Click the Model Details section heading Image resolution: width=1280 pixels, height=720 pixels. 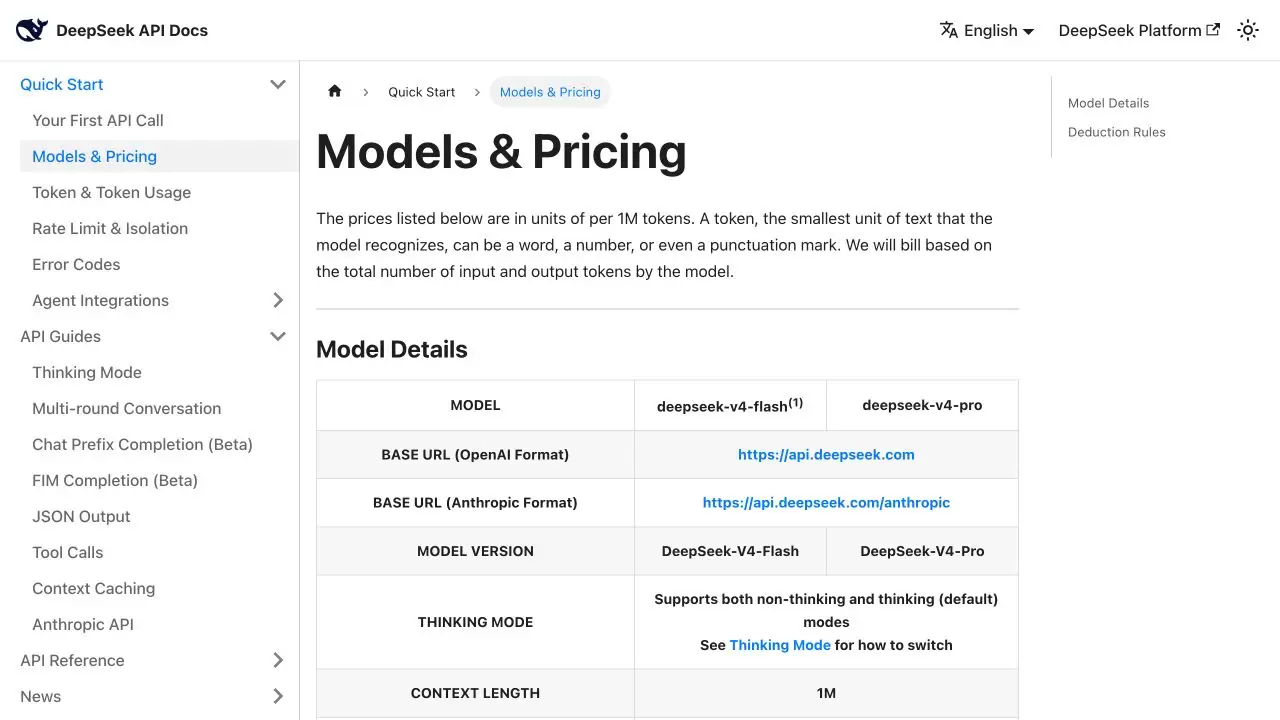click(x=392, y=349)
